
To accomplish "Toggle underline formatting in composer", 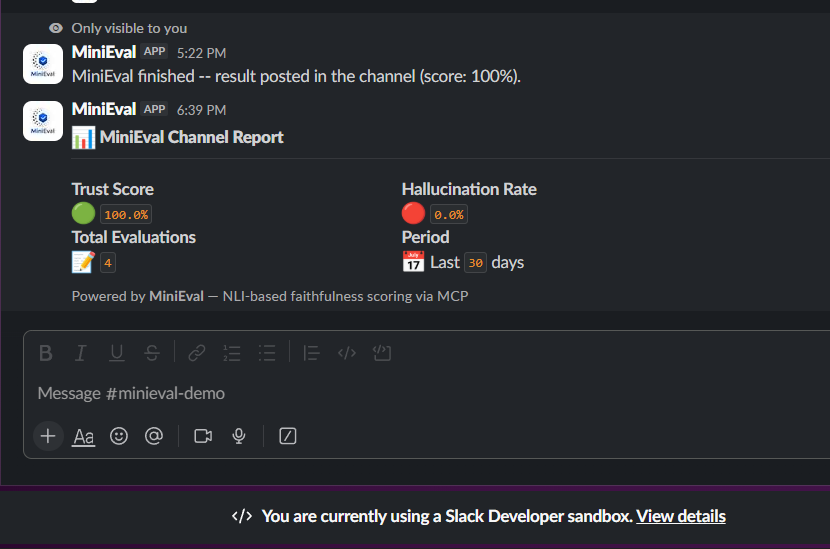I will tap(116, 353).
